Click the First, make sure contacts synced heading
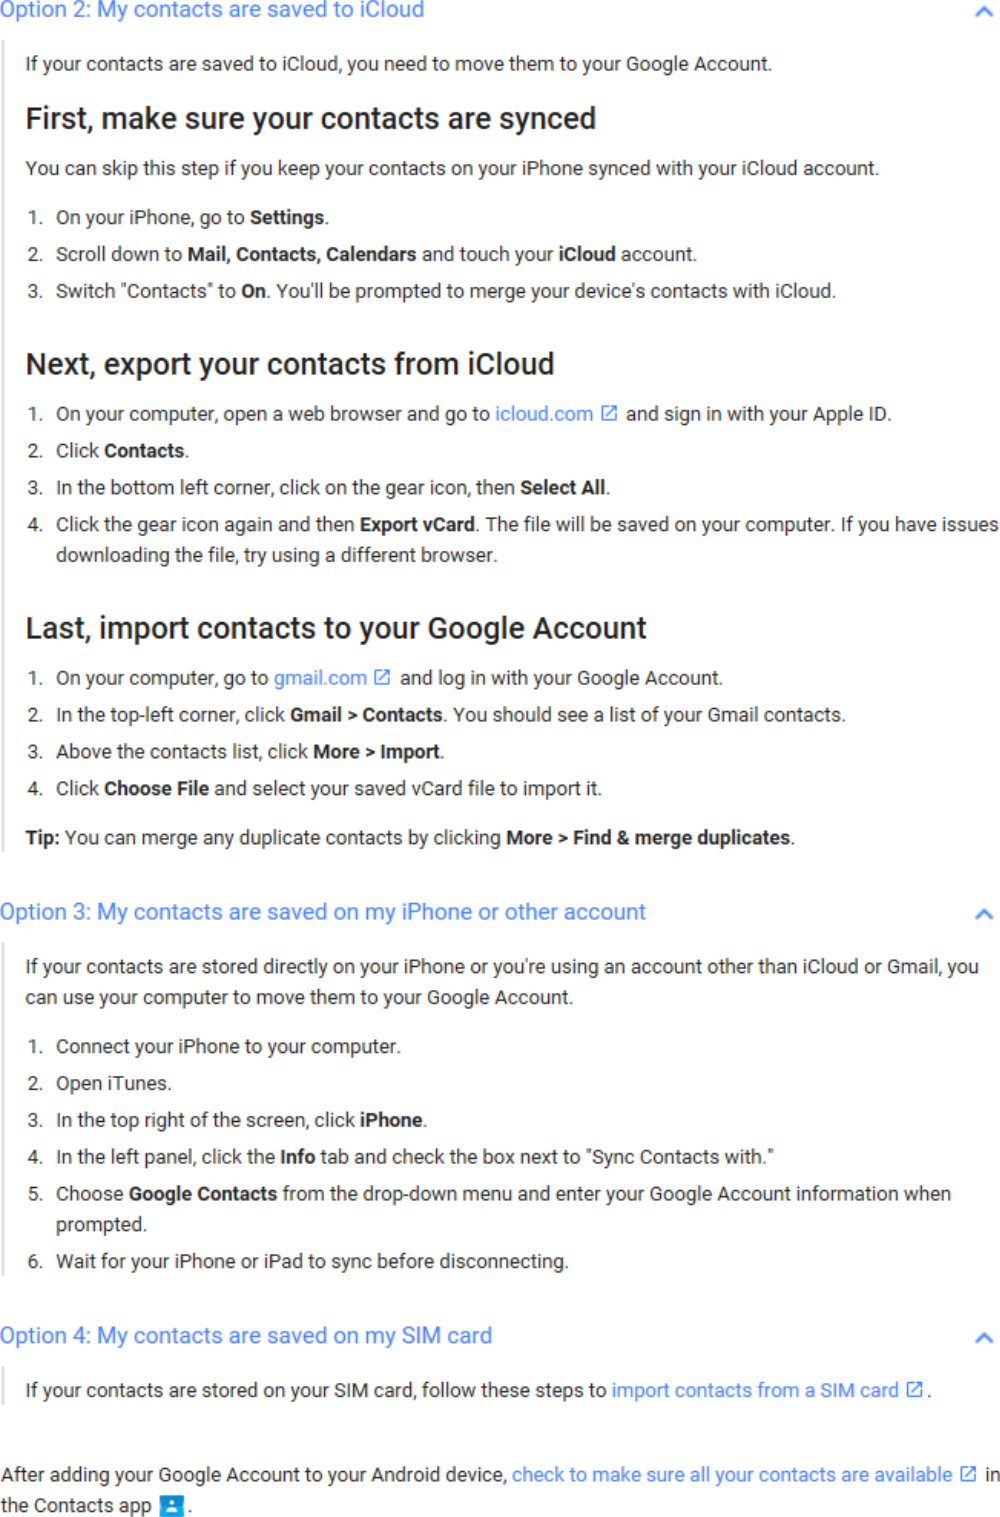 (311, 118)
